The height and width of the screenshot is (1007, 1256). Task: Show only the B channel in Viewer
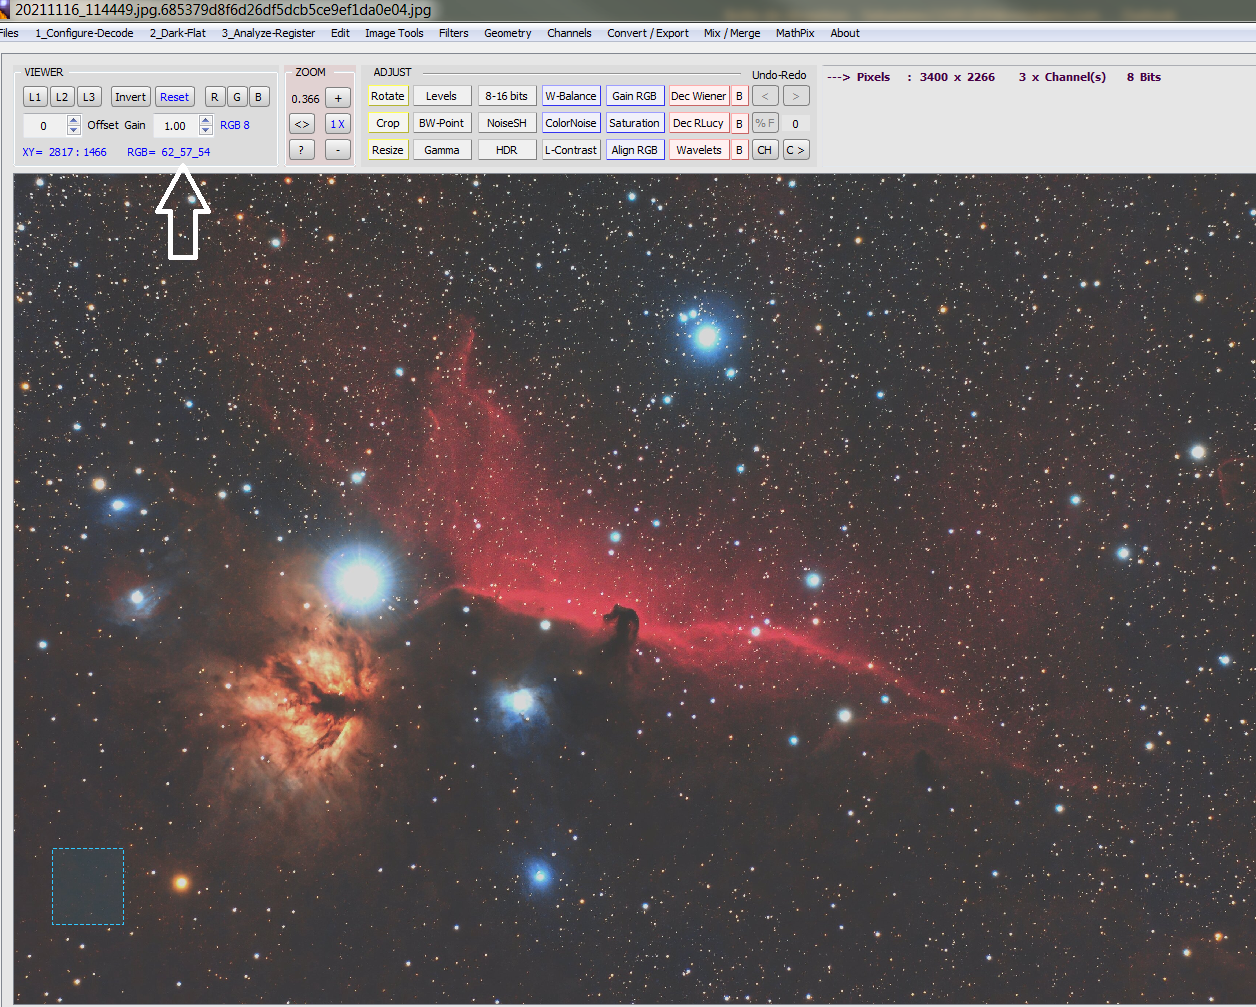(259, 97)
